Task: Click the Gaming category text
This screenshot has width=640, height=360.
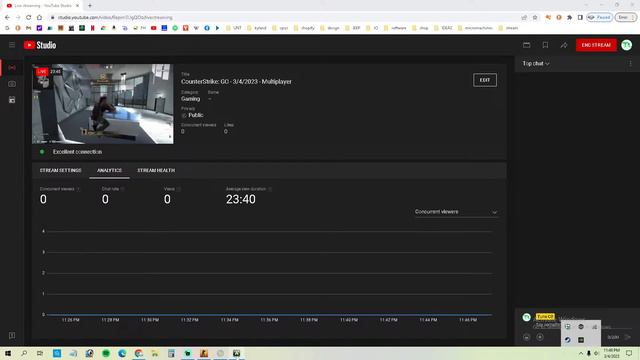Action: pos(191,99)
